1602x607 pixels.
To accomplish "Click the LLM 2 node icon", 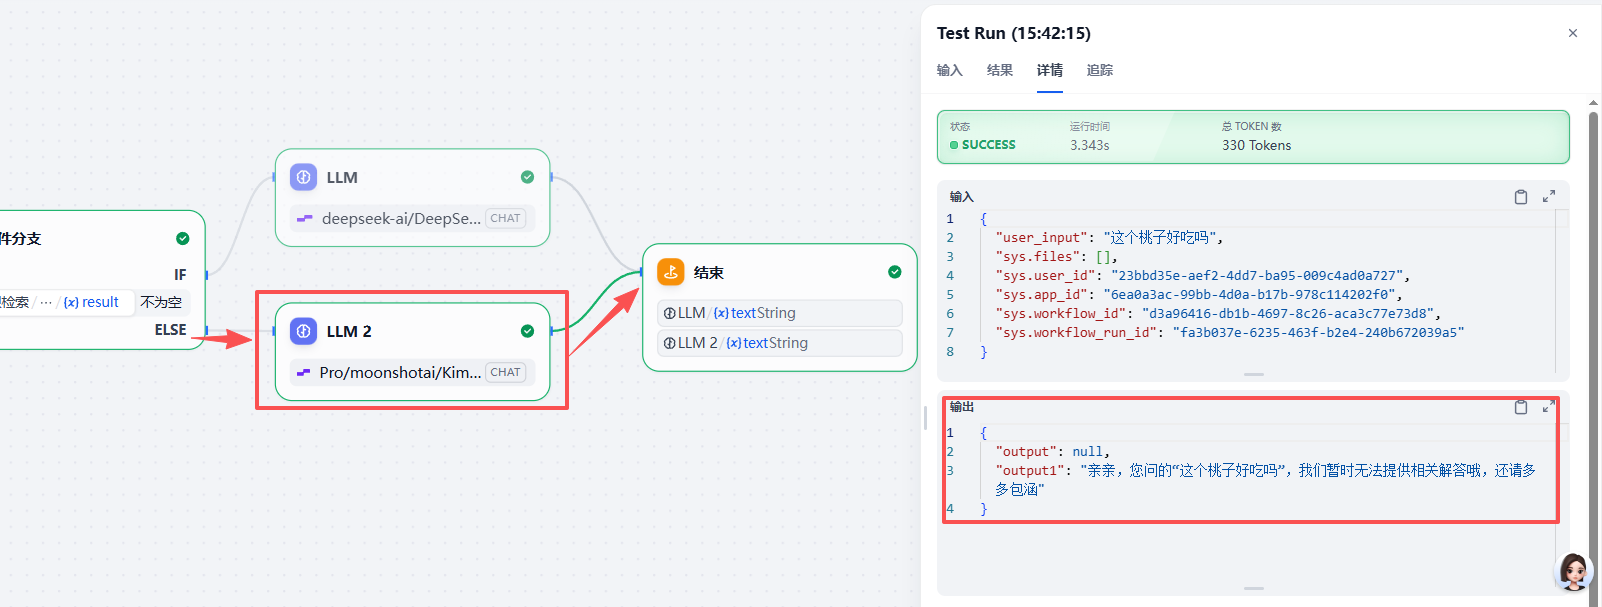I will 303,331.
